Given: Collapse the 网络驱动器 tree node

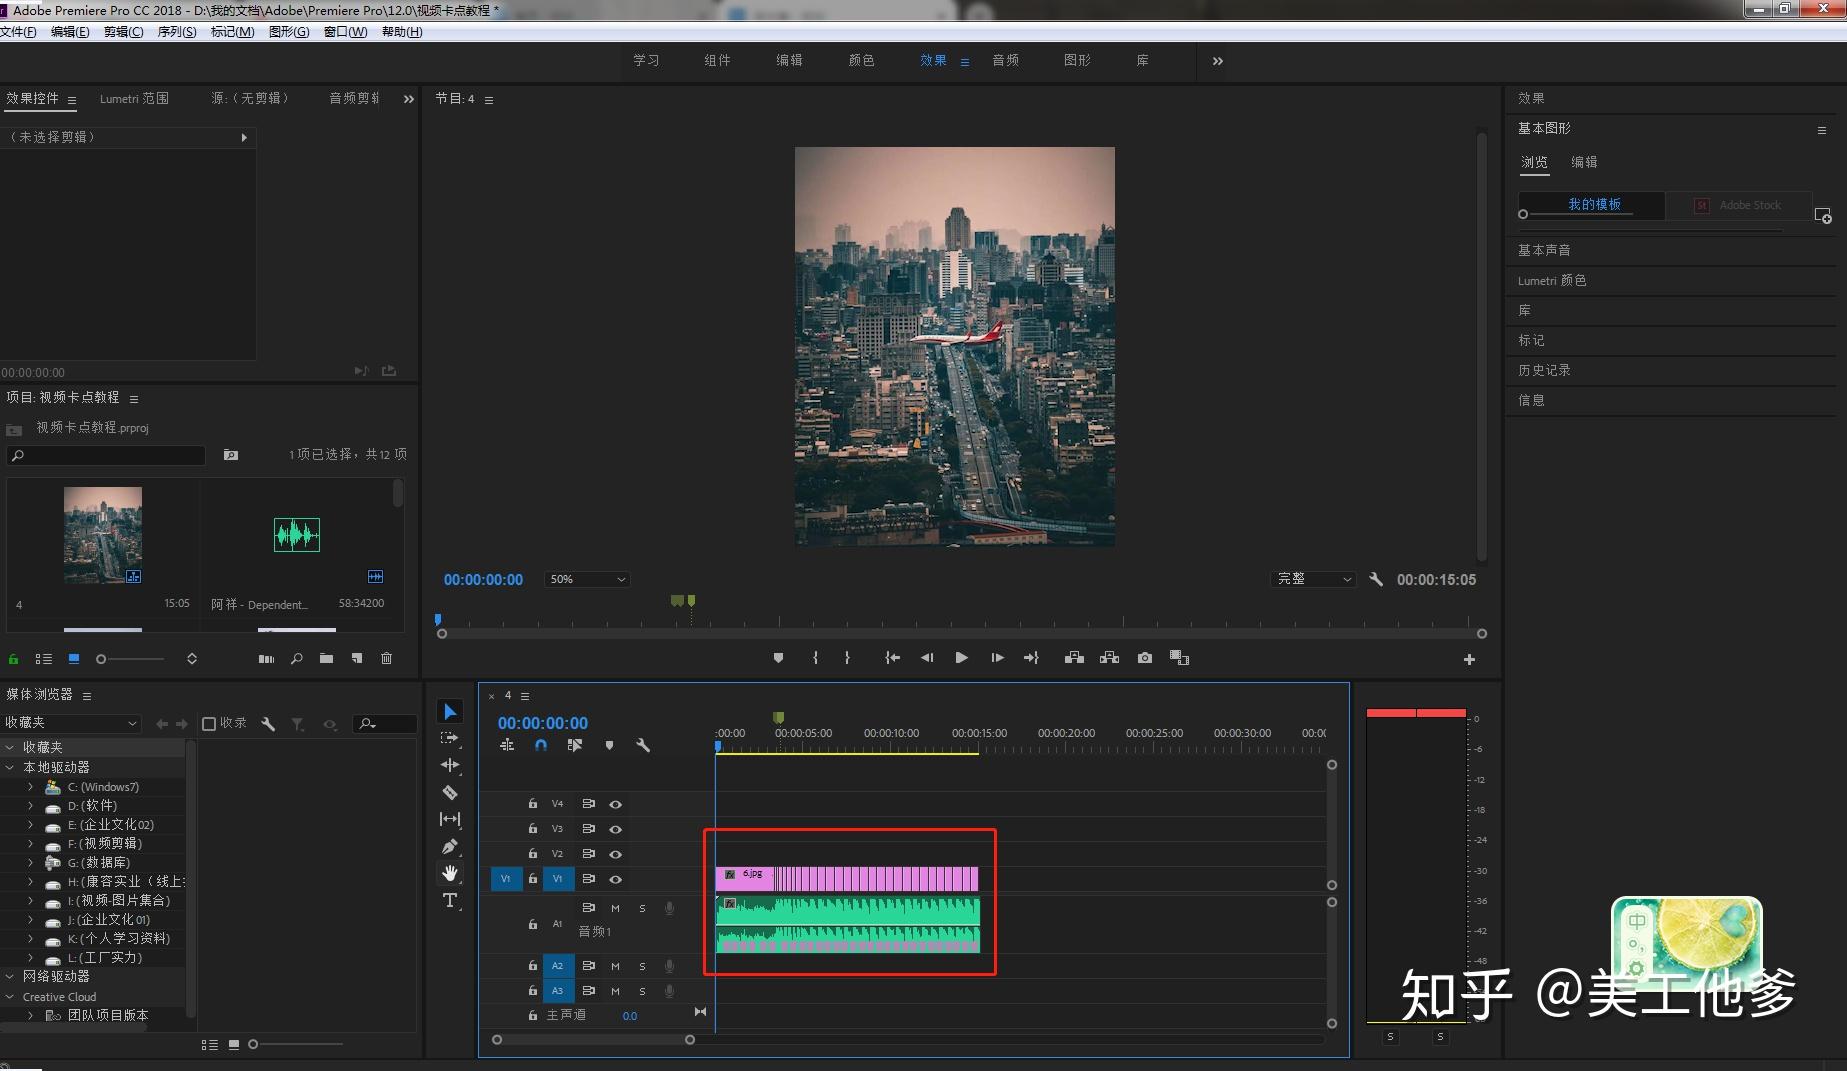Looking at the screenshot, I should point(10,976).
